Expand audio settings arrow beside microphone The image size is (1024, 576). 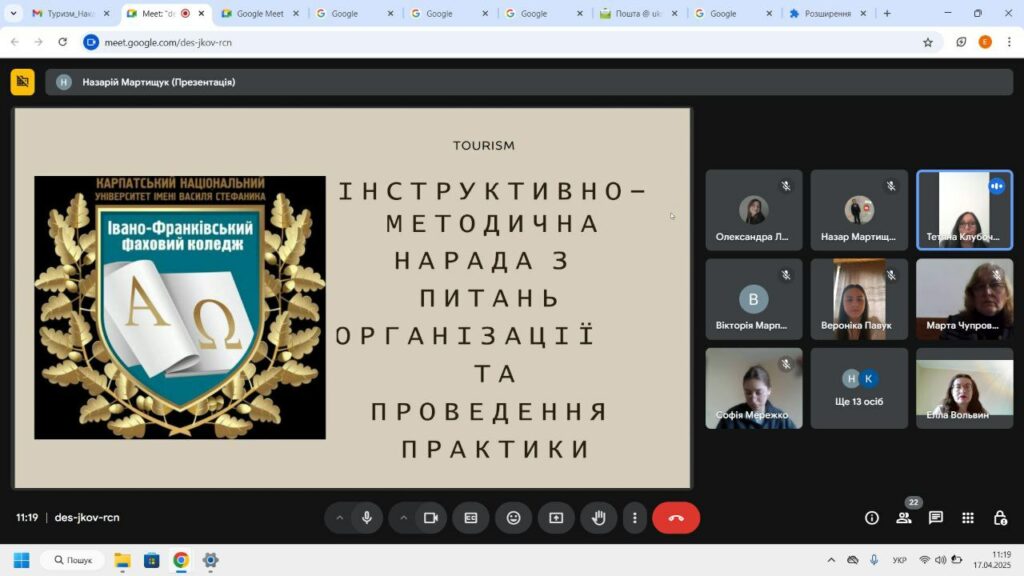339,518
